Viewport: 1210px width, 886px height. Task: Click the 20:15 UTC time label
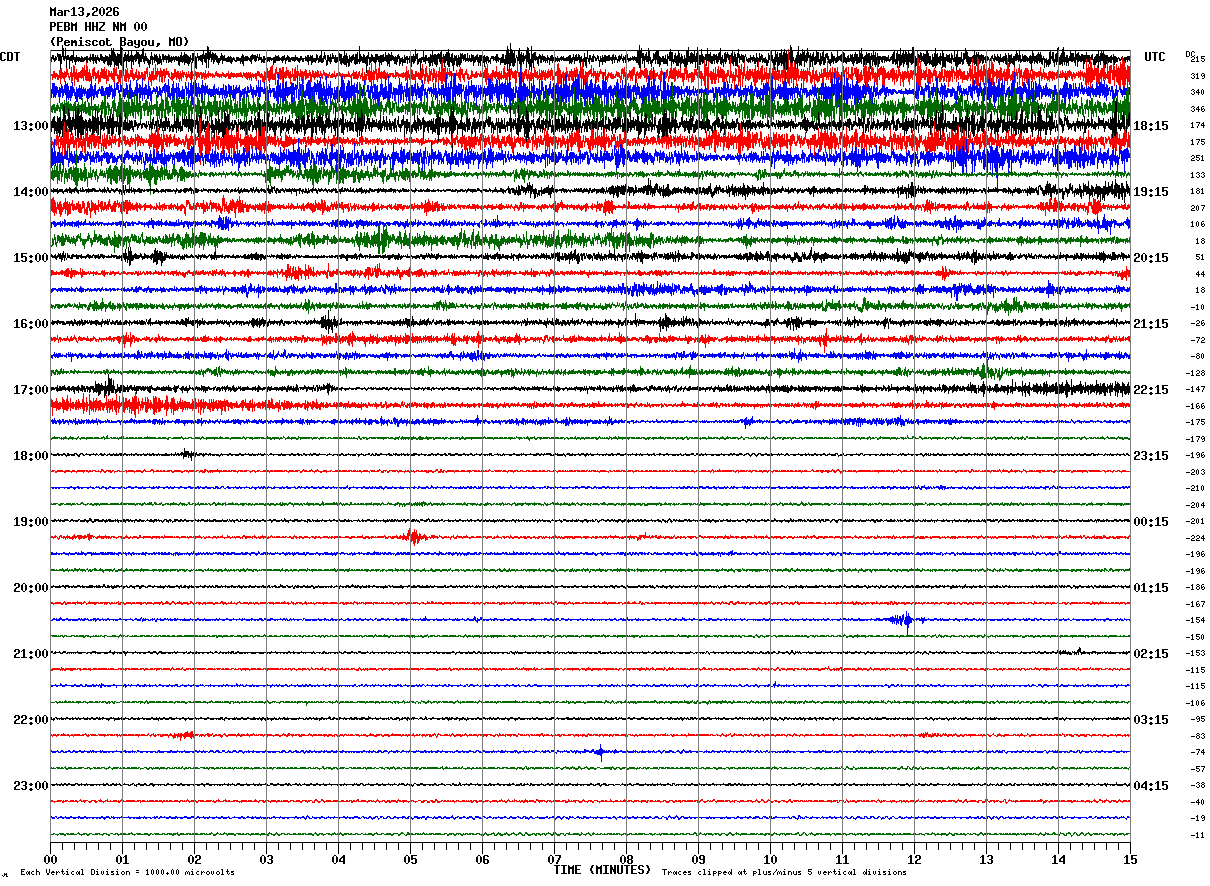[x=1151, y=258]
